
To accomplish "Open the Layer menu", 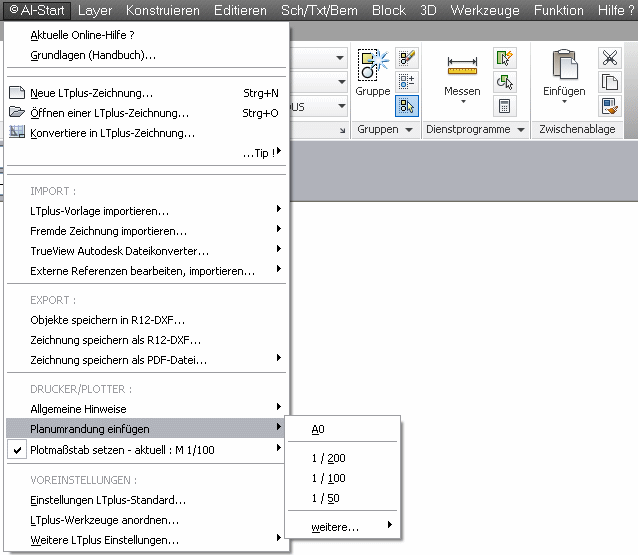I will [x=95, y=10].
